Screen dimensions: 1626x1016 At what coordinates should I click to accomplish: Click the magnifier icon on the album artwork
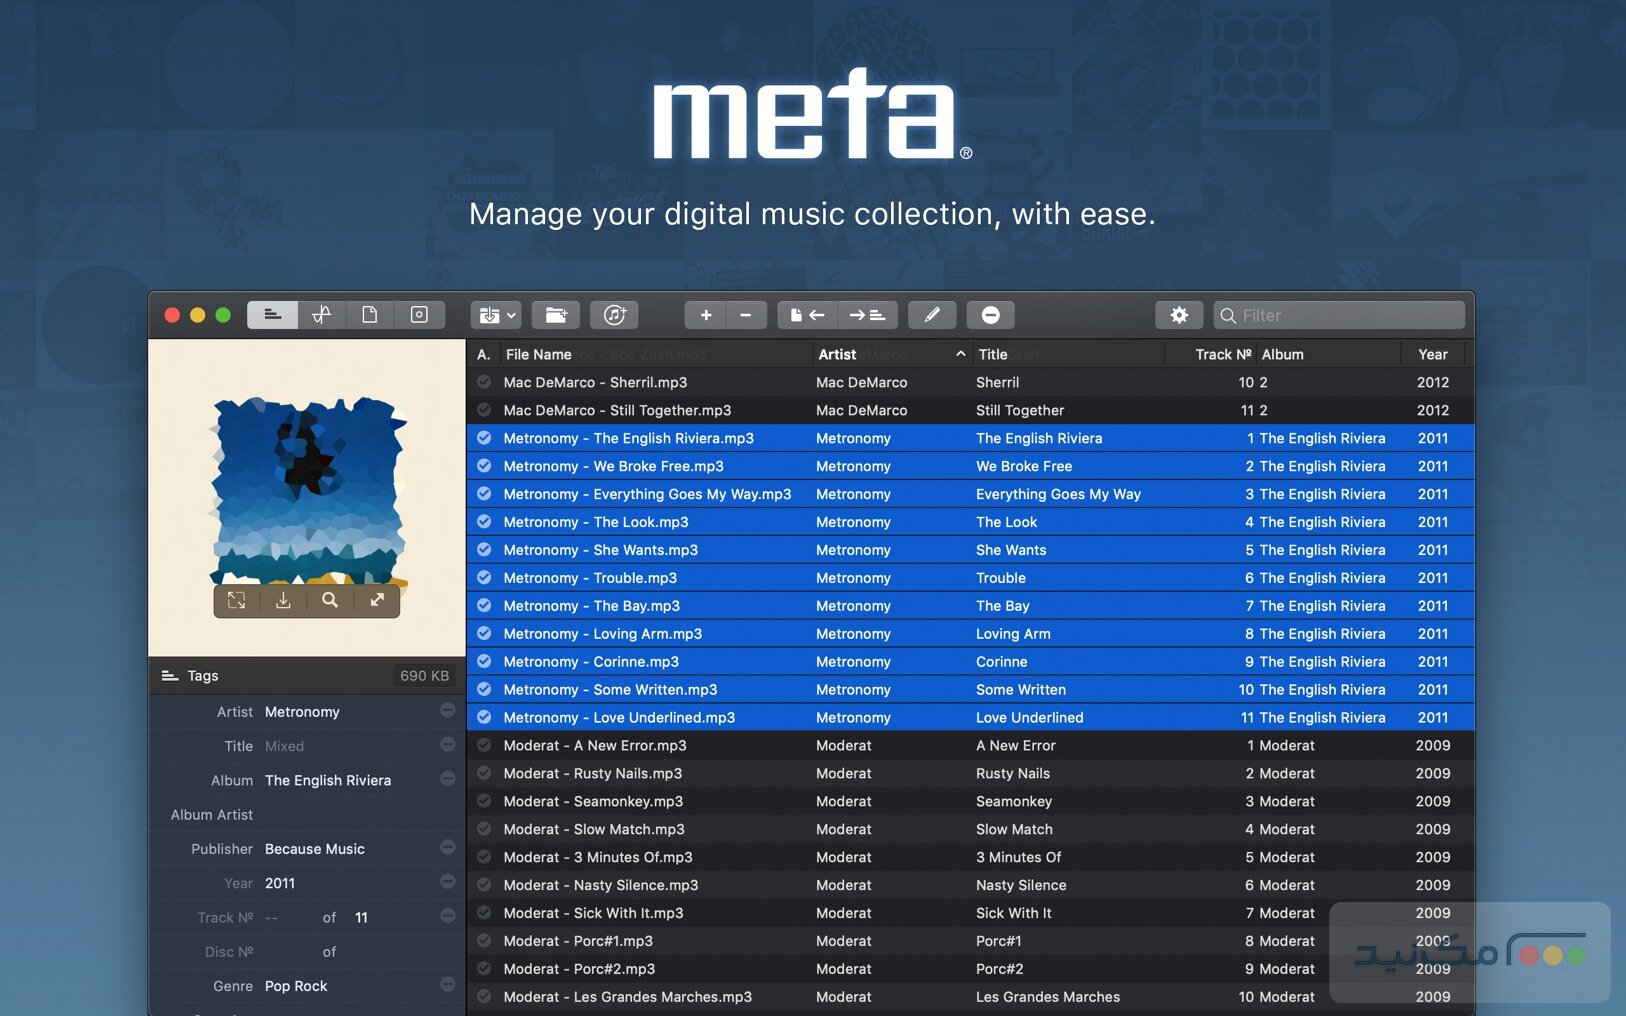tap(330, 600)
